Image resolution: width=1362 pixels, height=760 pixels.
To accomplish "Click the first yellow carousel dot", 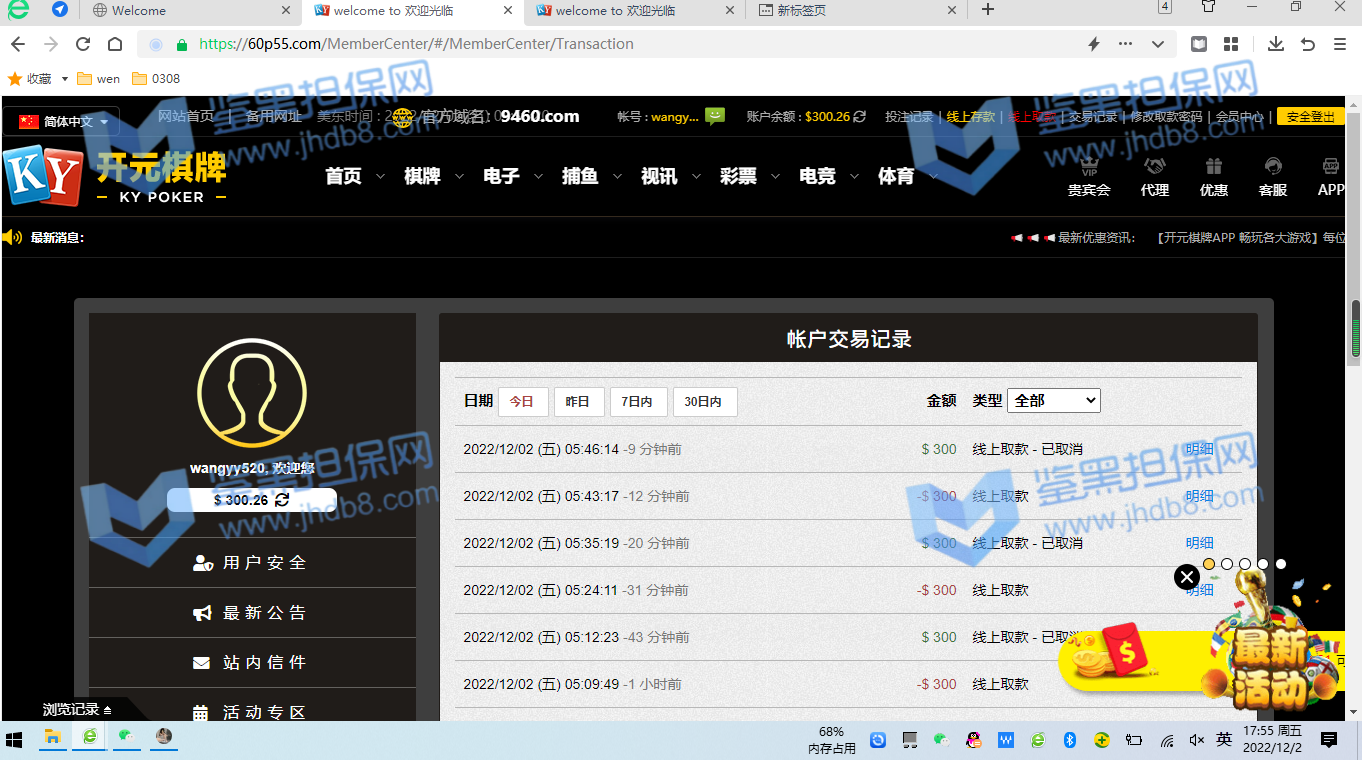I will click(x=1209, y=564).
